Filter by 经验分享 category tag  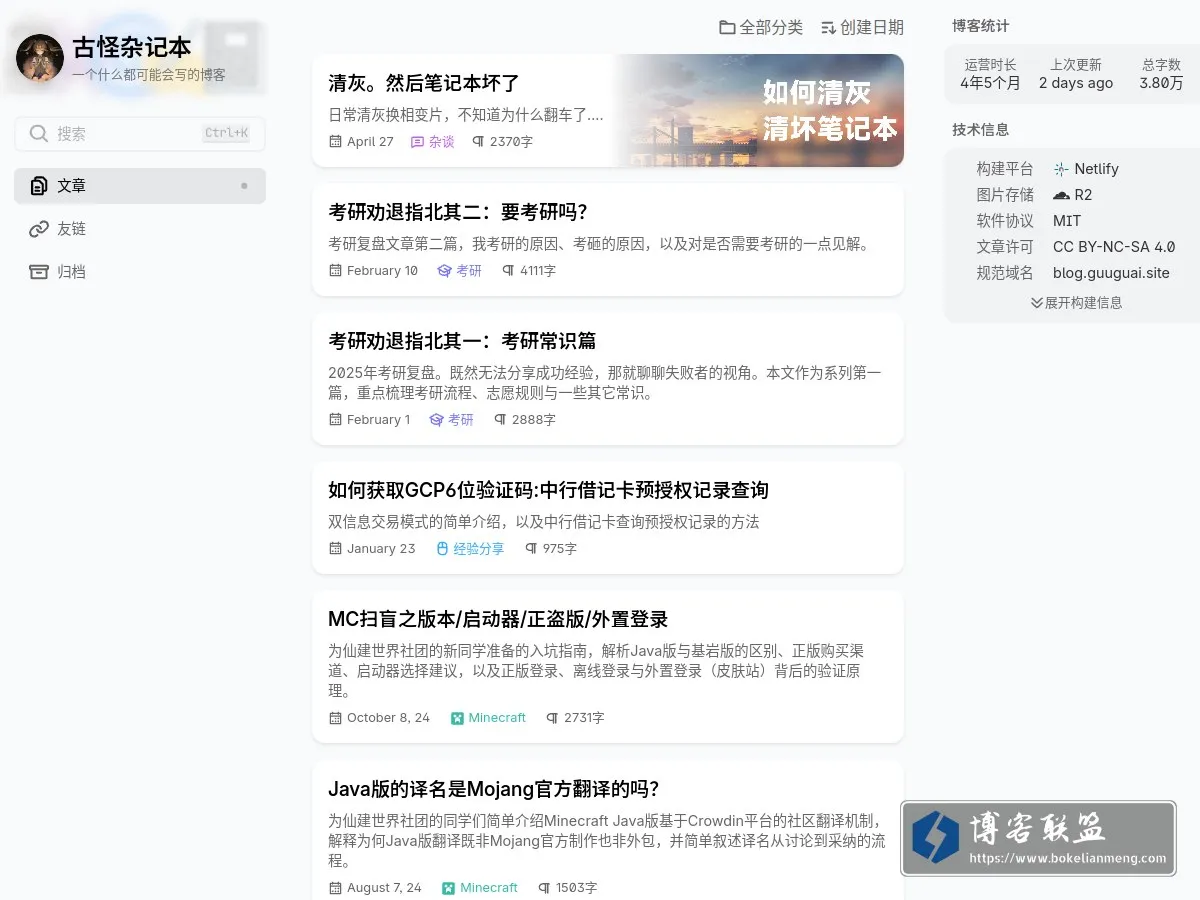tap(471, 549)
